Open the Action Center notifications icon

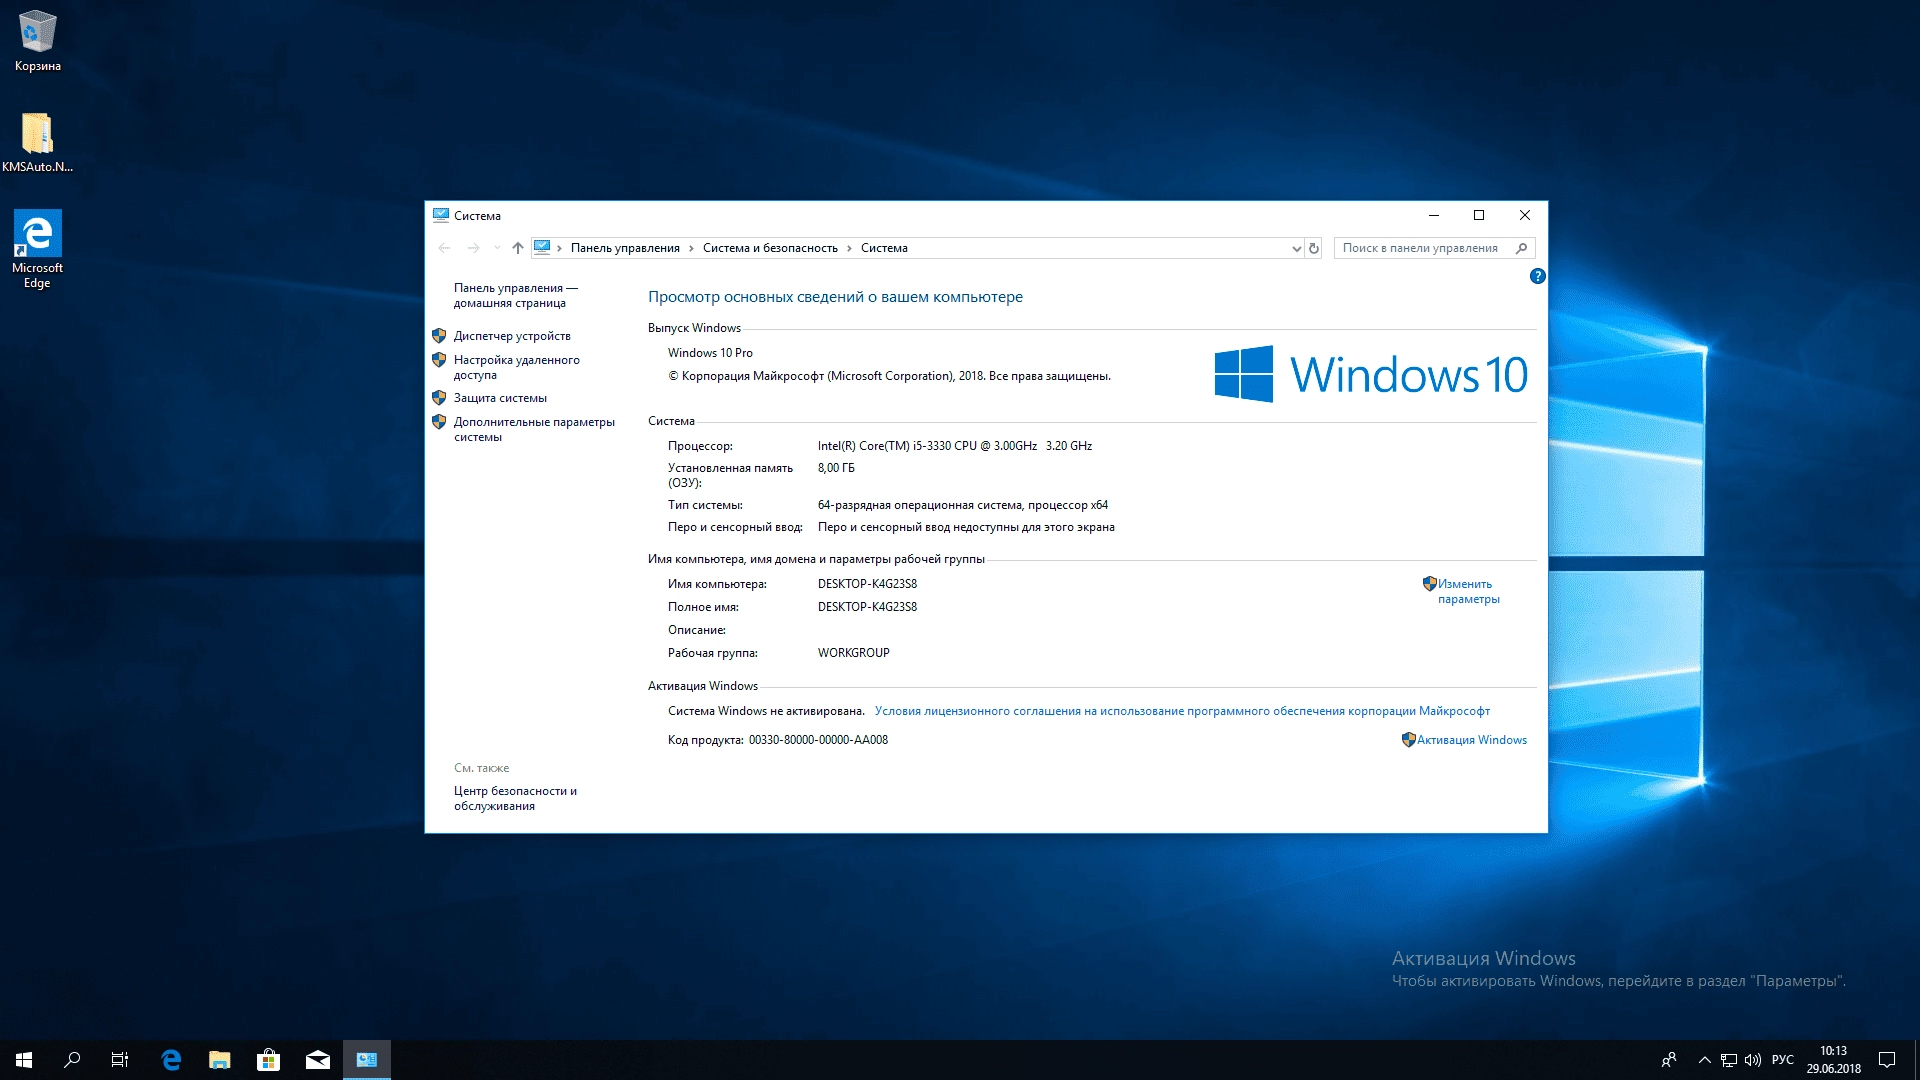click(1887, 1060)
